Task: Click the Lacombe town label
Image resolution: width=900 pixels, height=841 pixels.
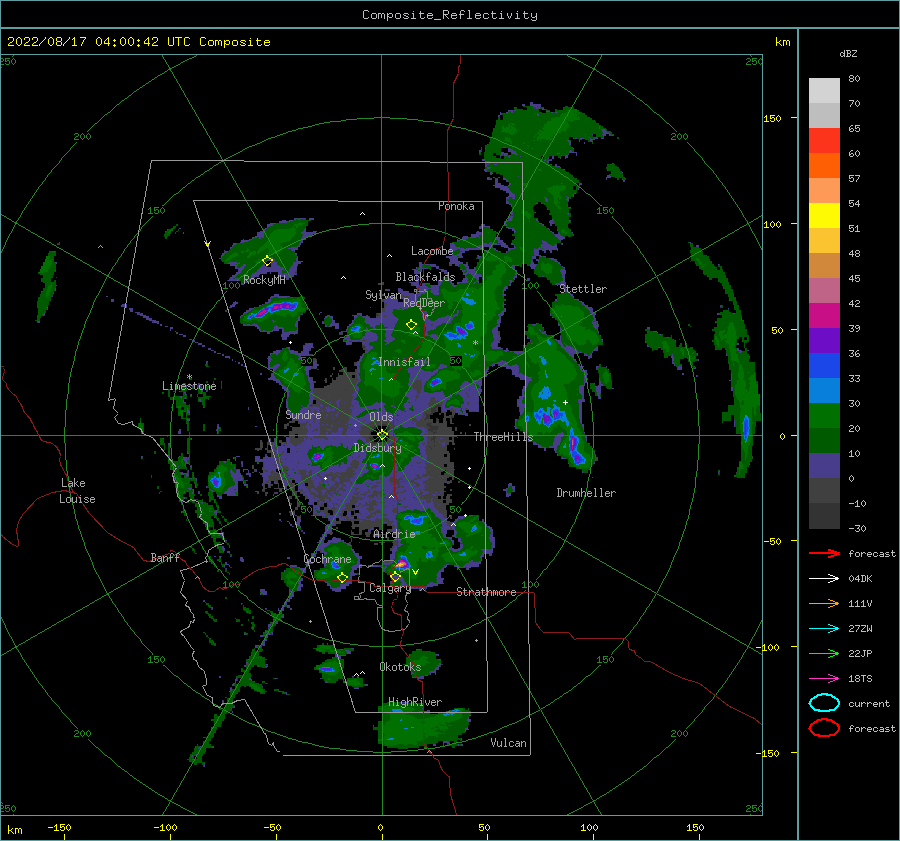Action: (x=432, y=251)
